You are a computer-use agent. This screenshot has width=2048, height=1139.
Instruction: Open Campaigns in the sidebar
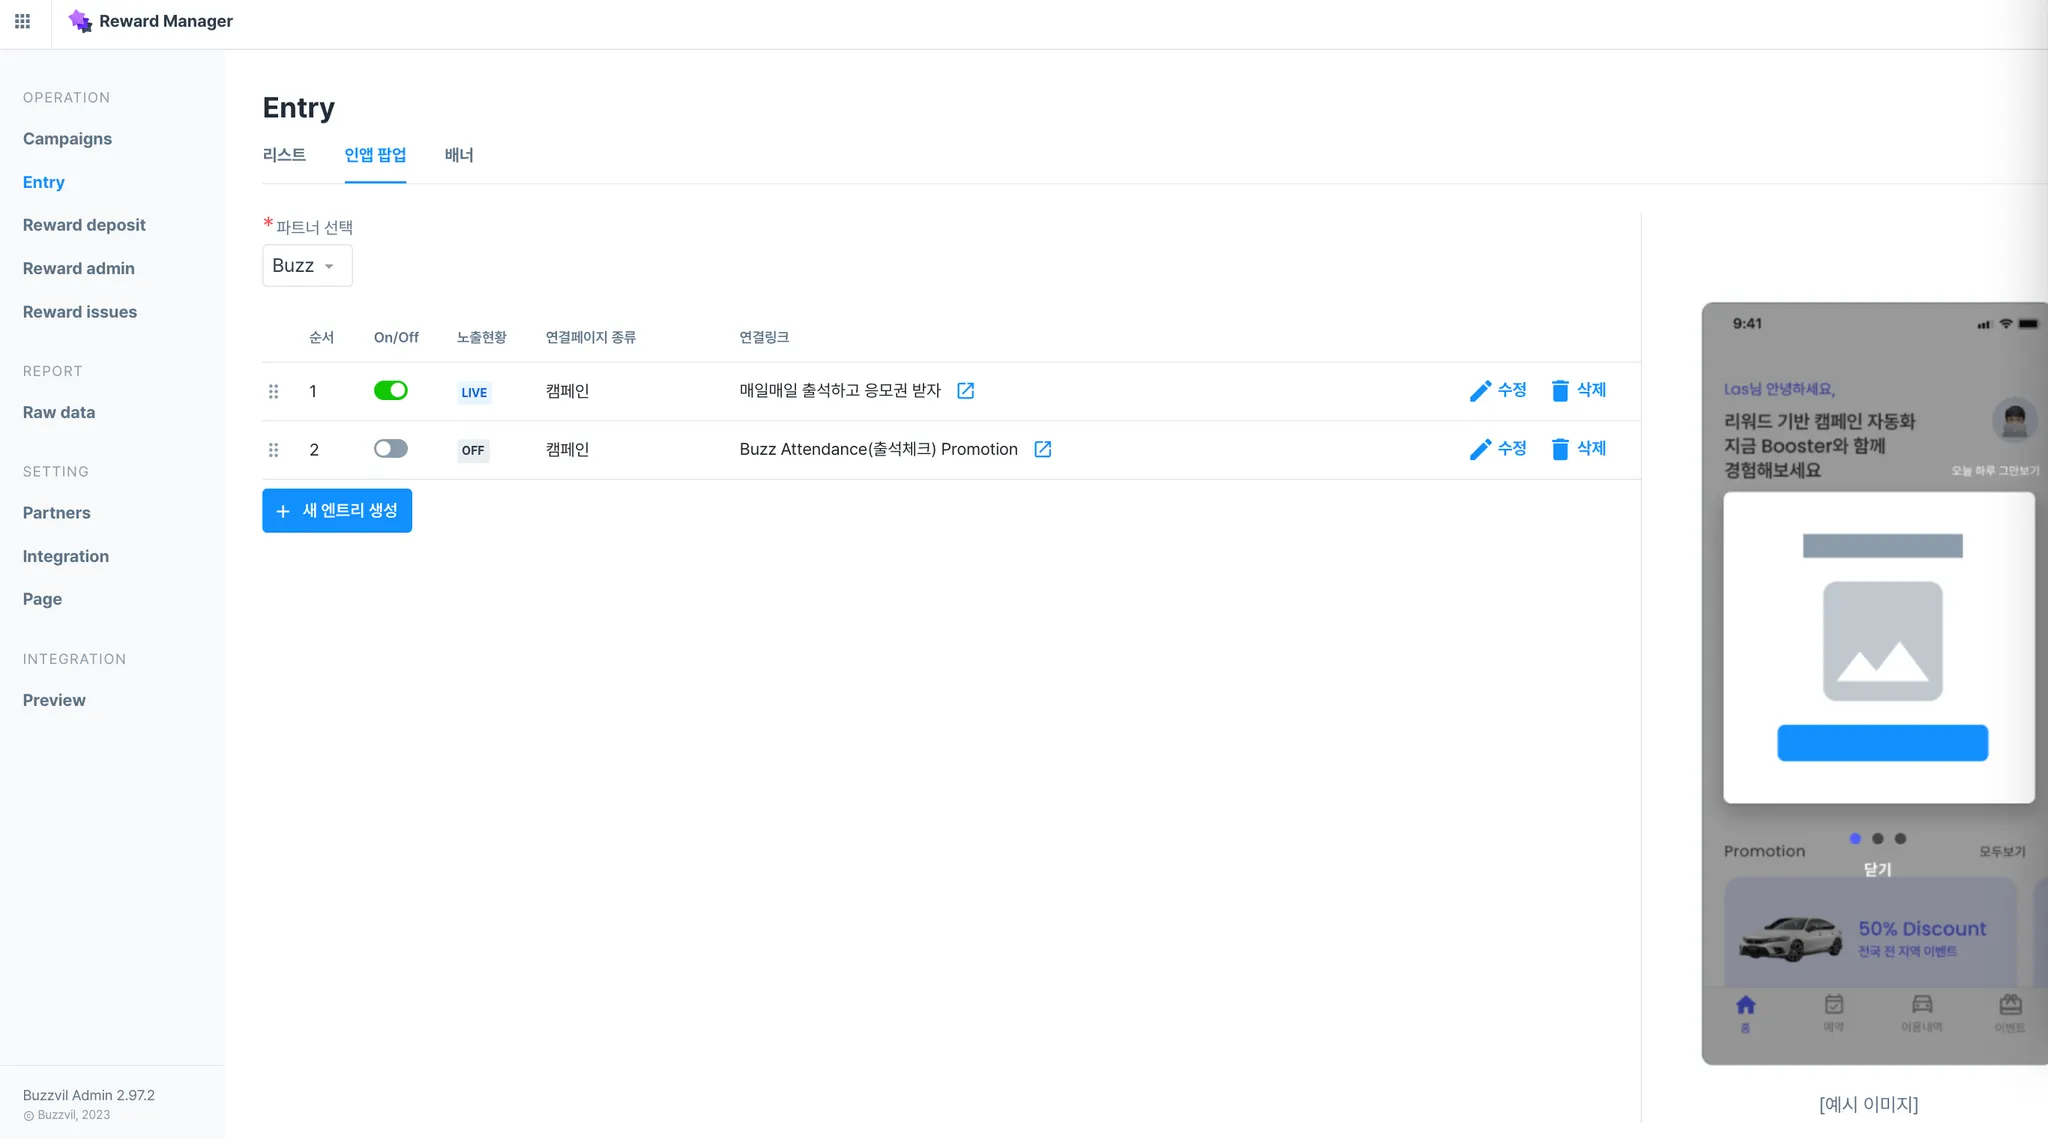pyautogui.click(x=67, y=139)
